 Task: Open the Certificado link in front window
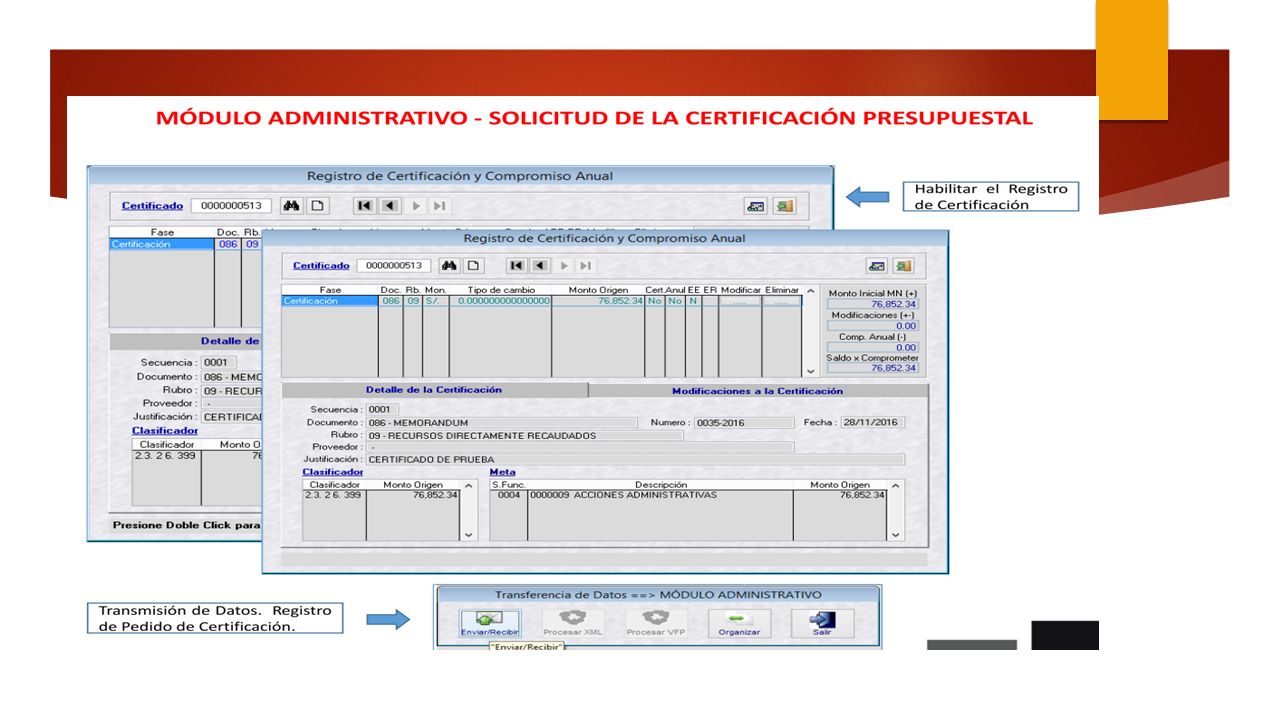click(321, 266)
